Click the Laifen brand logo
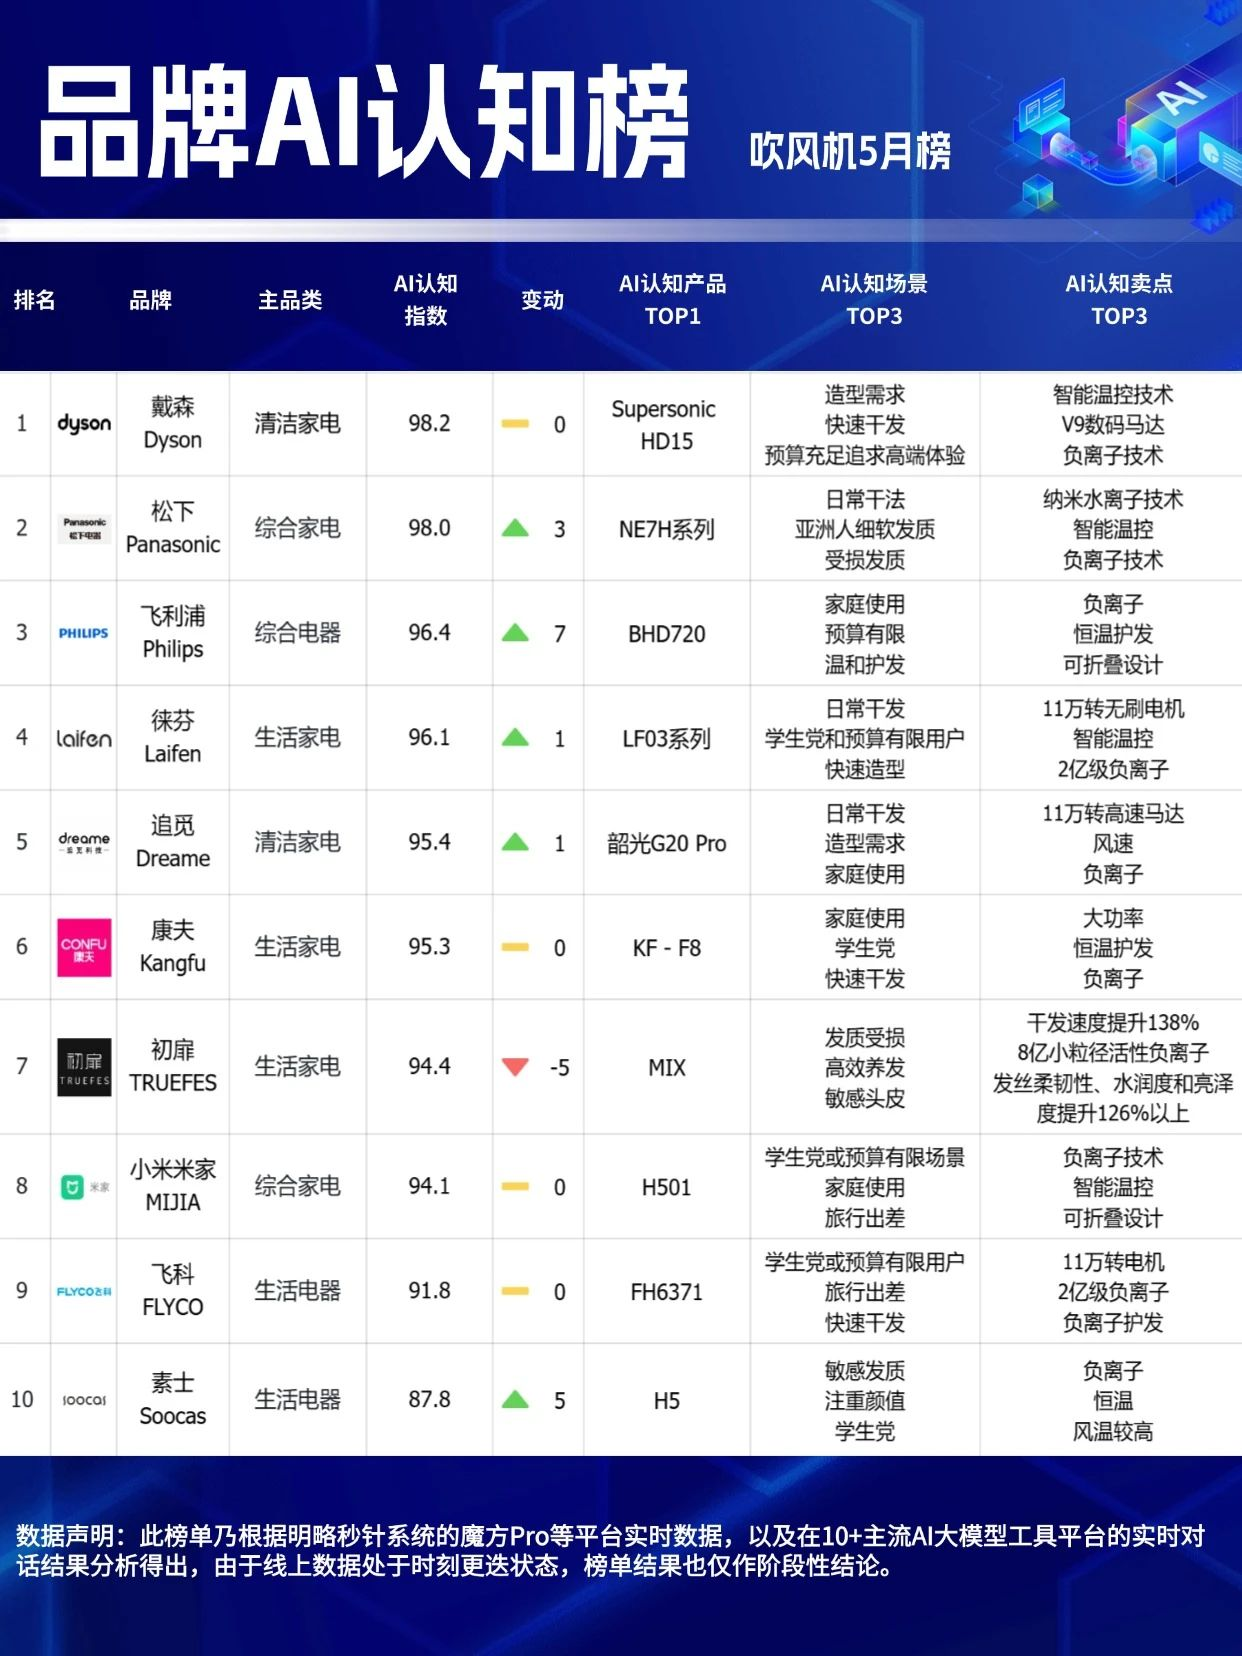 coord(84,739)
